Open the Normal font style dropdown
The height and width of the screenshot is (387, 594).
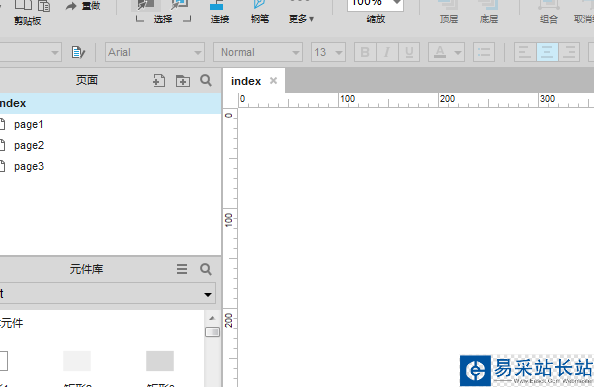[258, 52]
